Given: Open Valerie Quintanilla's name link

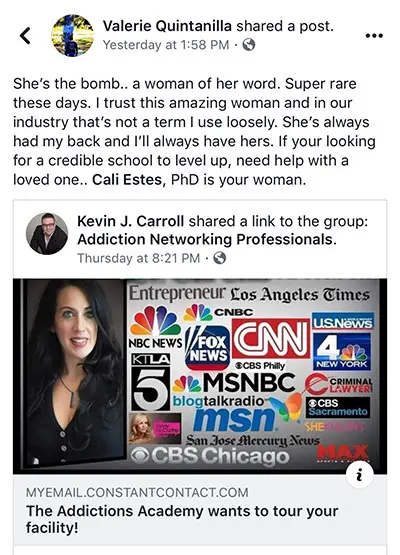Looking at the screenshot, I should pos(167,26).
